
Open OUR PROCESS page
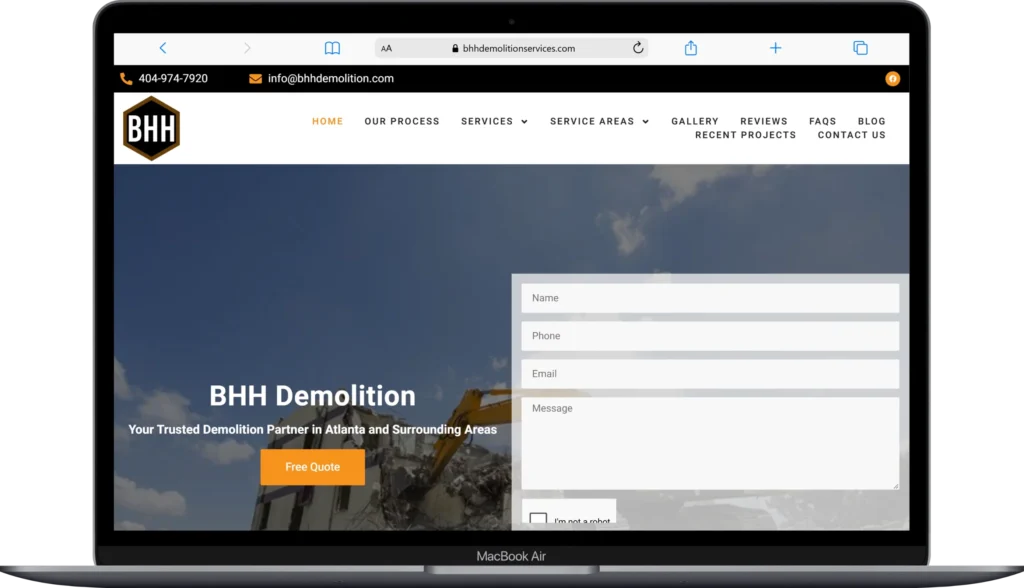[402, 122]
